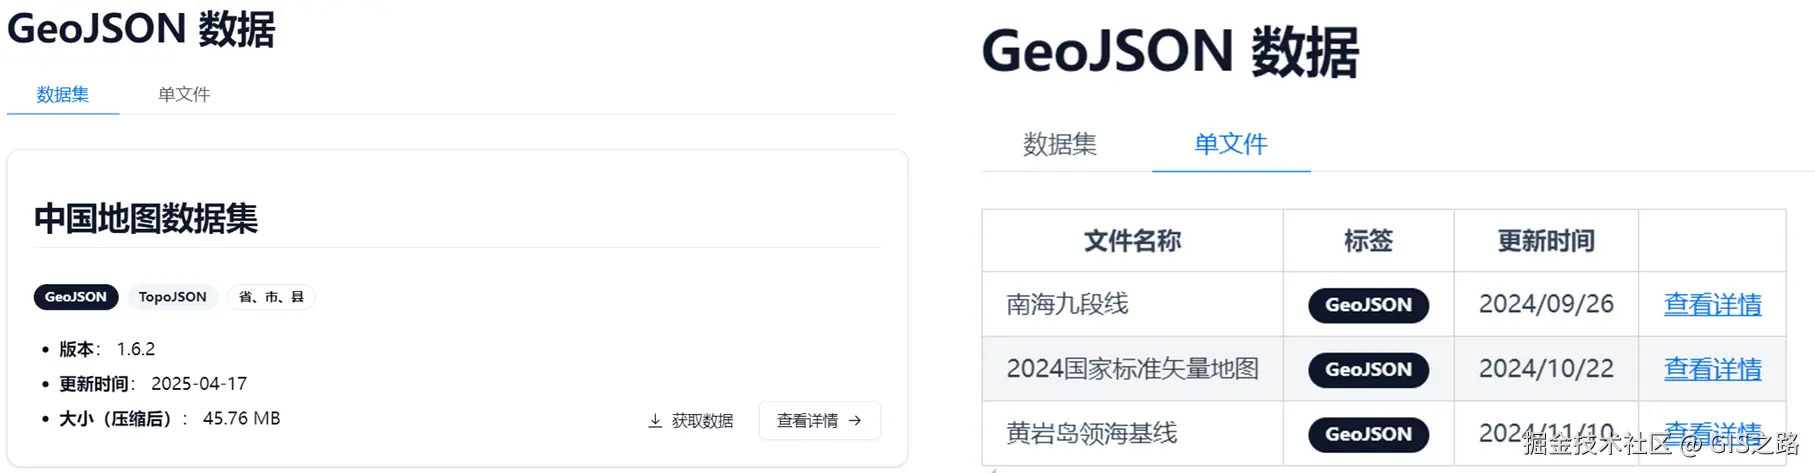
Task: Click the 标签 column header
Action: [1368, 241]
